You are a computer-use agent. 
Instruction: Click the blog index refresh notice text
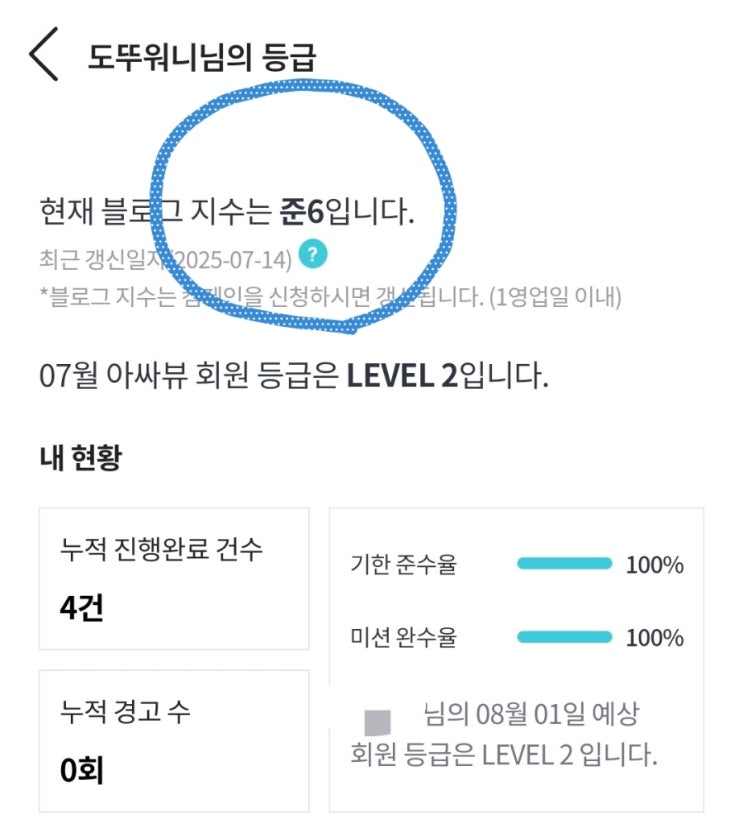tap(330, 296)
